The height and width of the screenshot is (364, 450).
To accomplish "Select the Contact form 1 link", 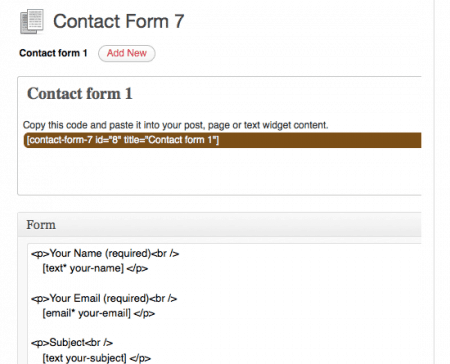I will point(53,53).
